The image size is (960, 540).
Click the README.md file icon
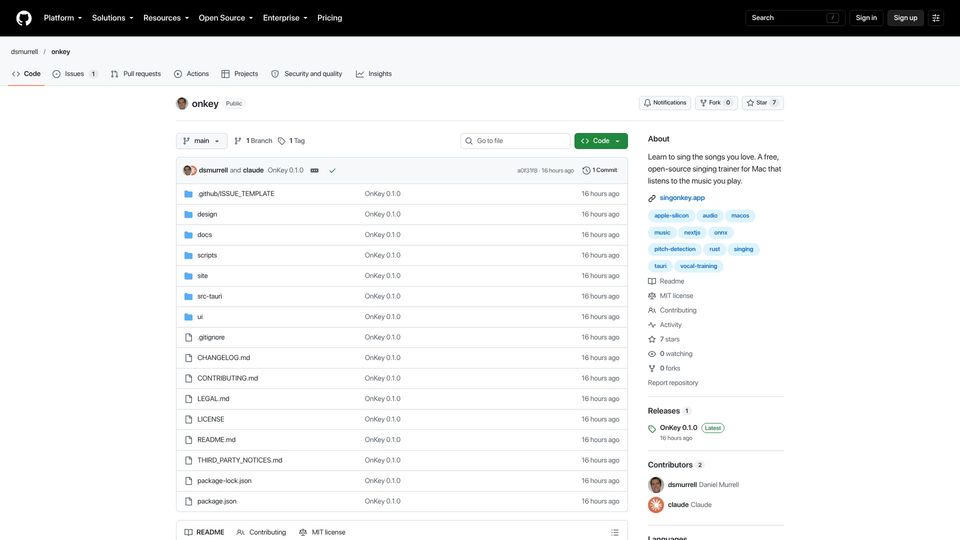pos(189,440)
